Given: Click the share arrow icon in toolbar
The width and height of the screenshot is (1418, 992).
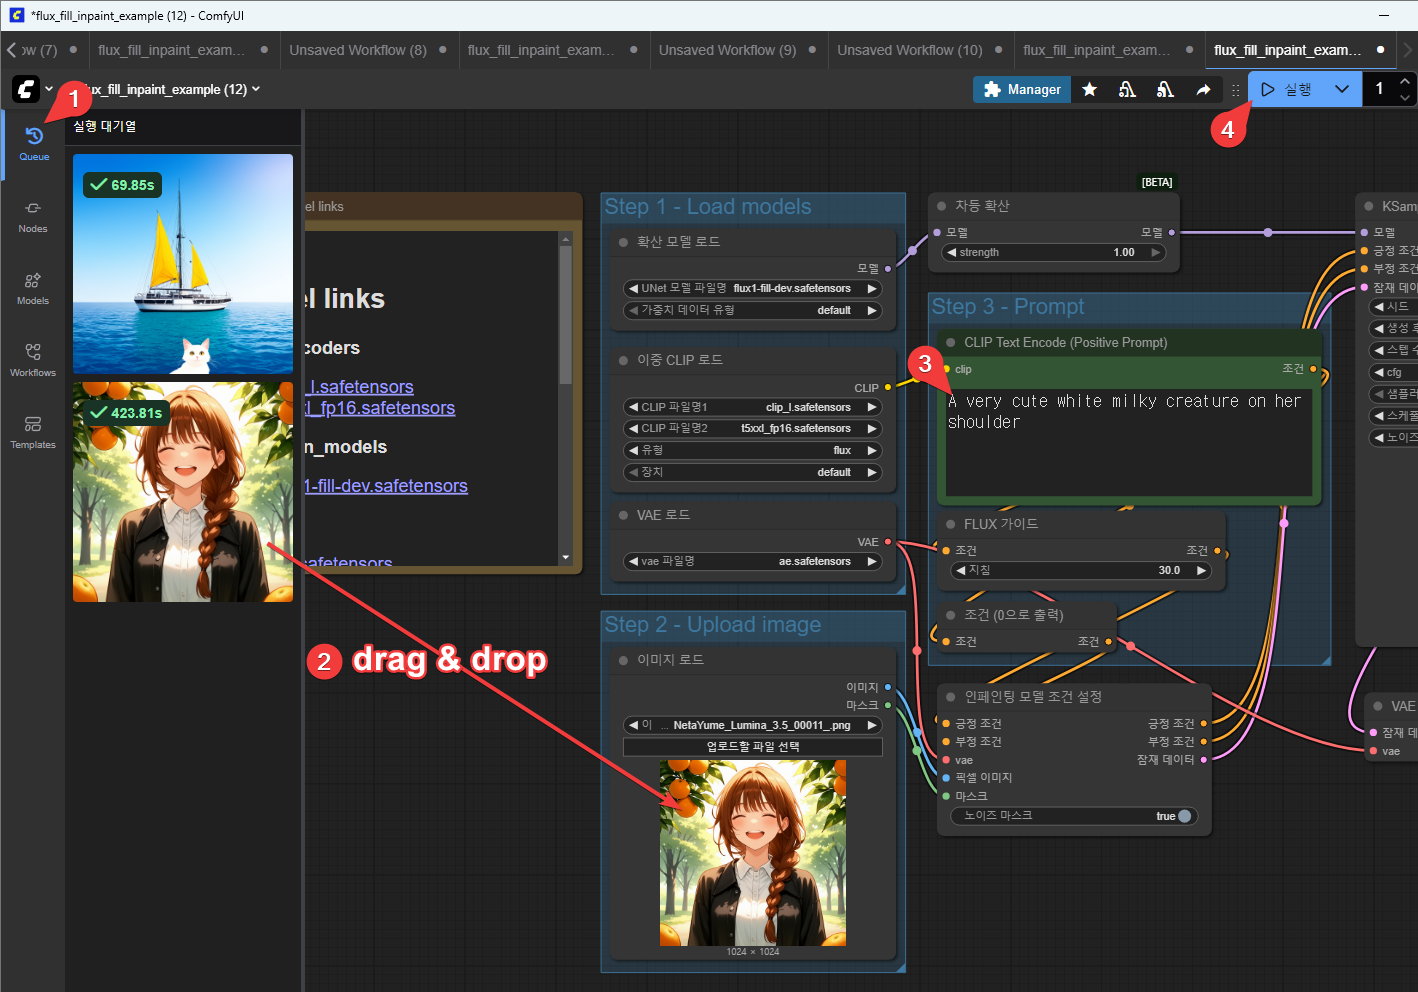Looking at the screenshot, I should pos(1203,90).
